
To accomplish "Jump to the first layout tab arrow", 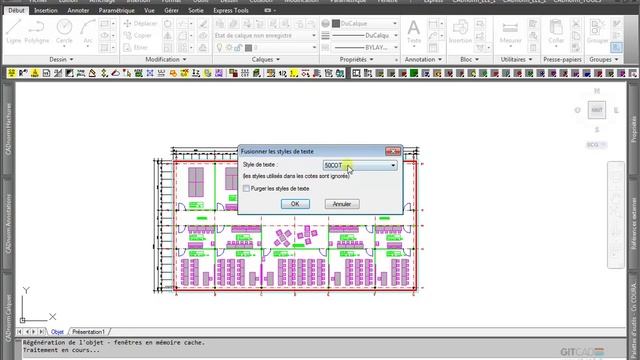I will (20, 332).
